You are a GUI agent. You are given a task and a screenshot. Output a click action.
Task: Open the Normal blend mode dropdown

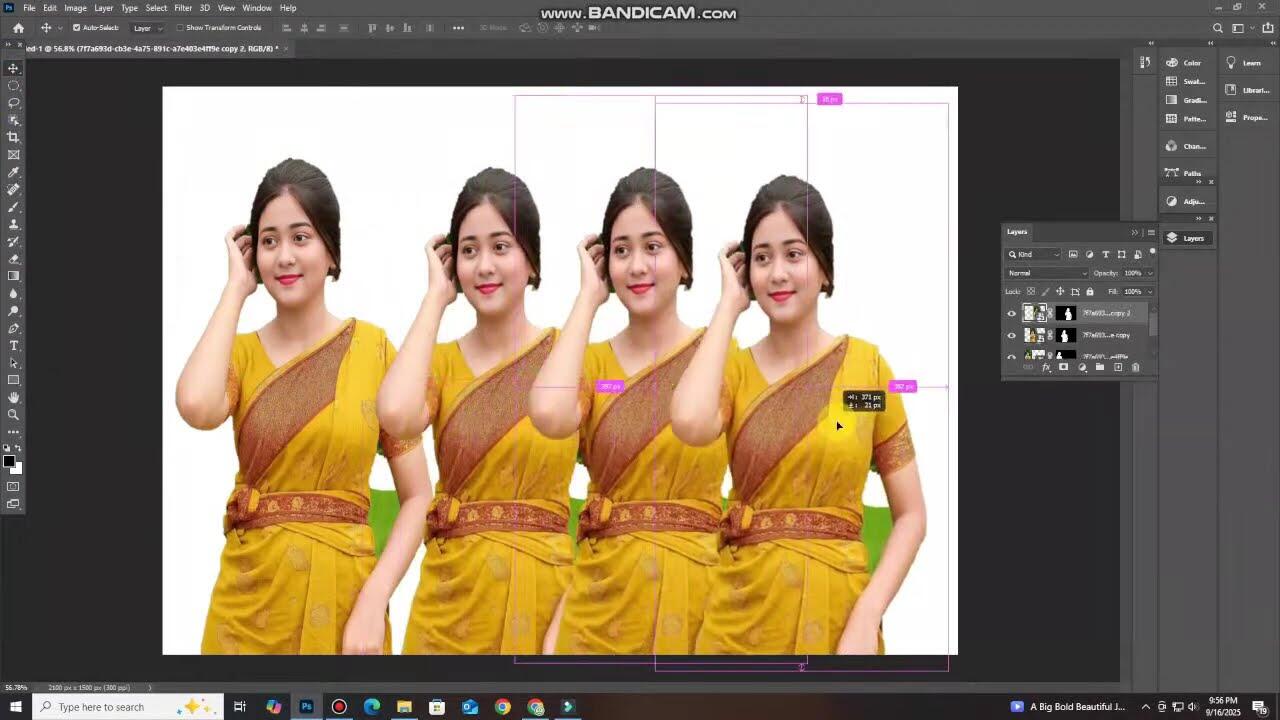tap(1047, 273)
